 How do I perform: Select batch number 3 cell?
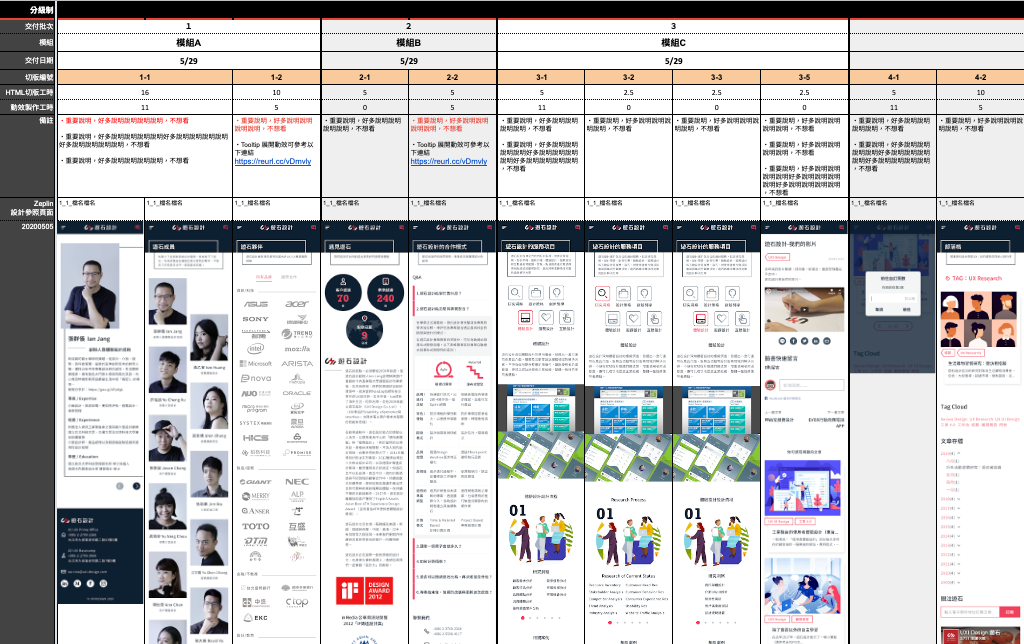coord(673,26)
